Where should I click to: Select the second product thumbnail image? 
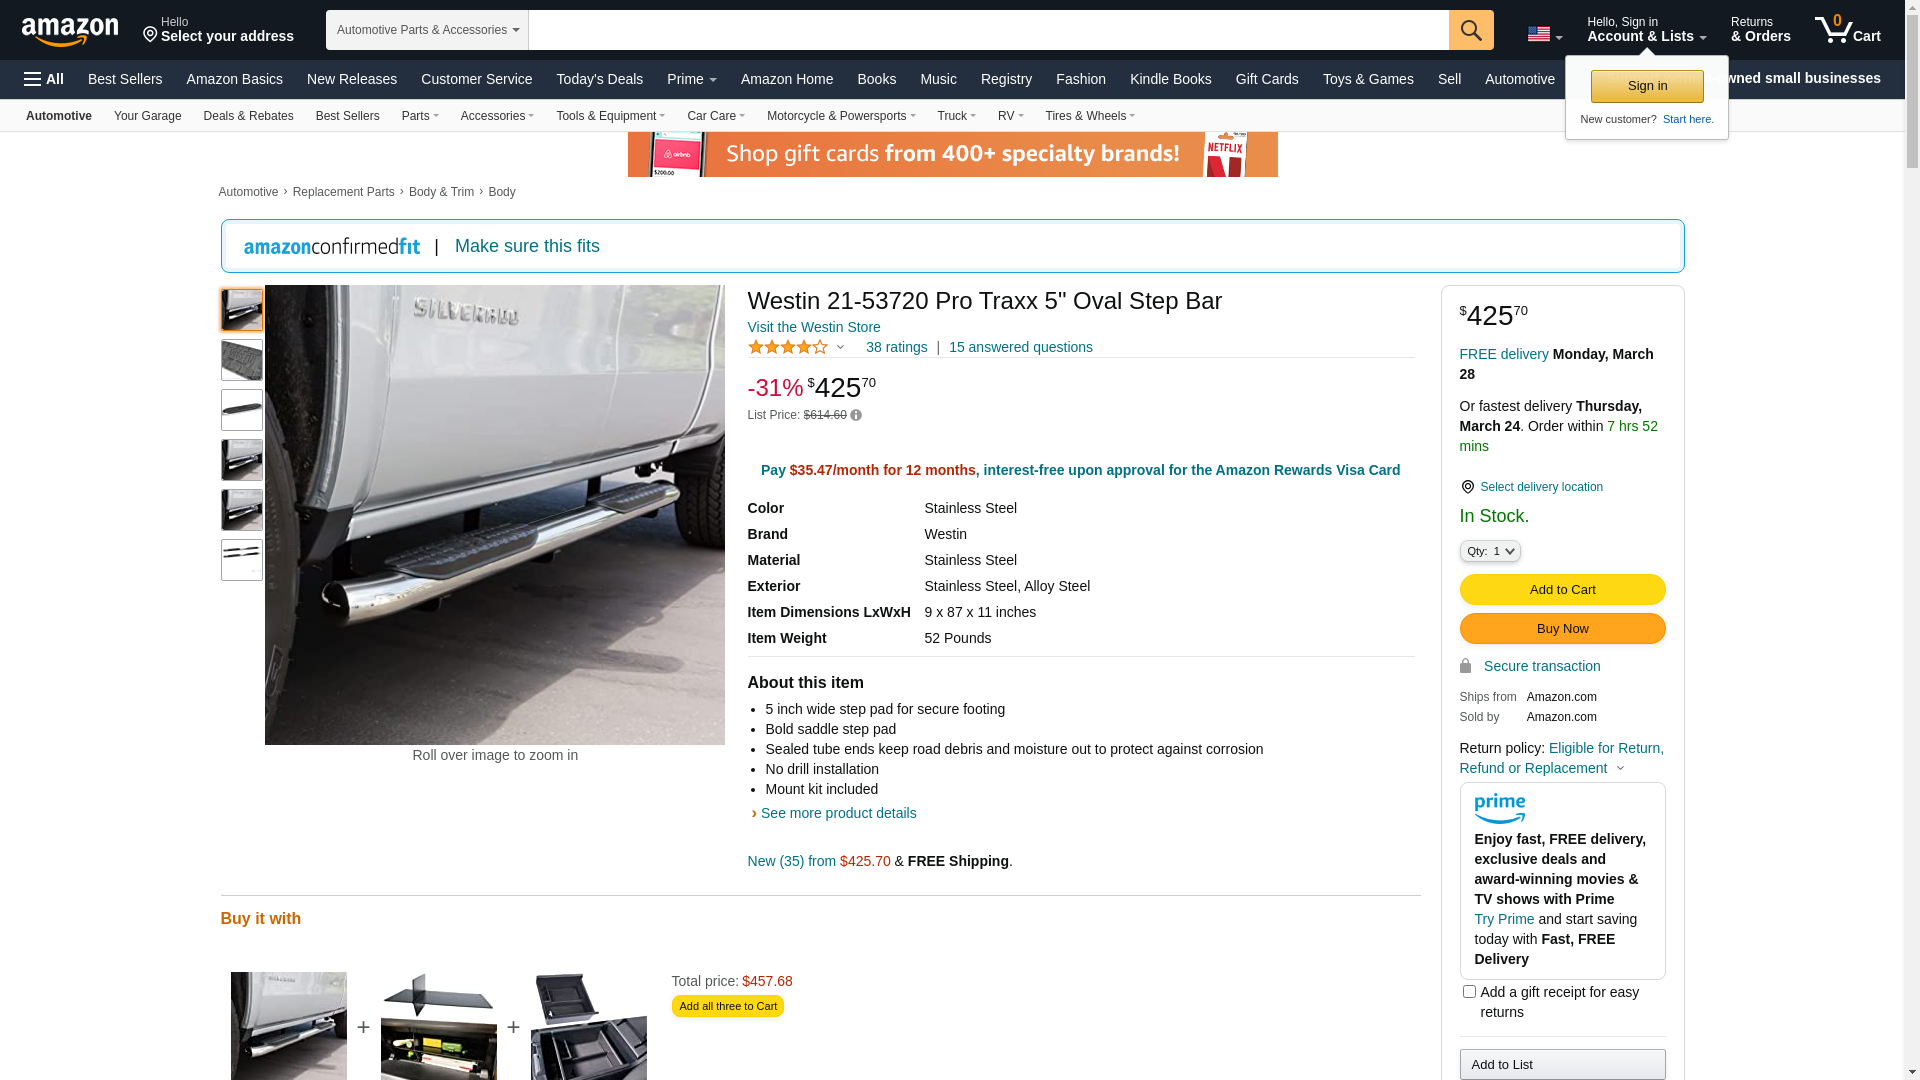point(242,360)
